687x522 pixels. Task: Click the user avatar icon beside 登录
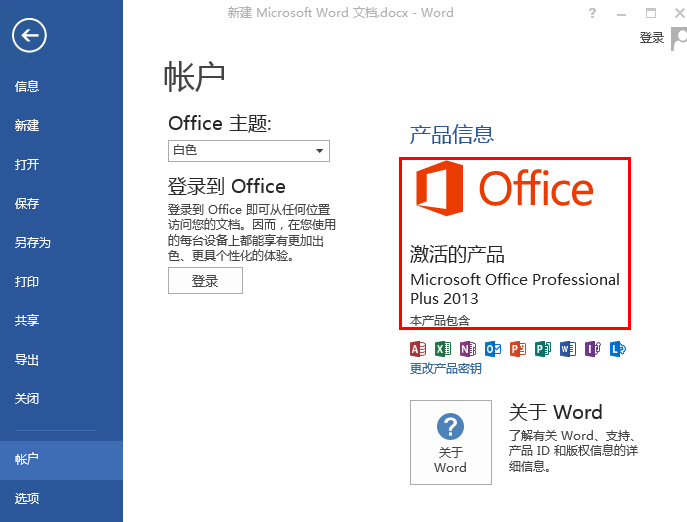[x=679, y=39]
